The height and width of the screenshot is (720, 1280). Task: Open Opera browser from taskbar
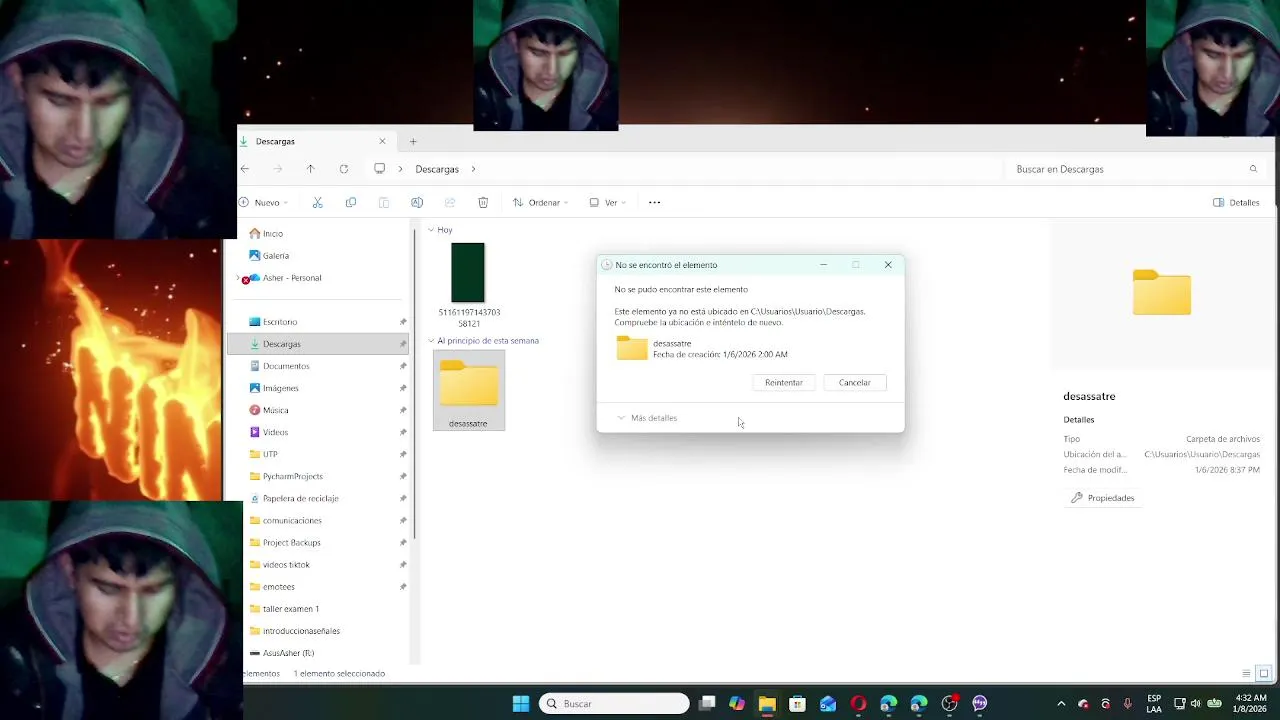click(x=858, y=703)
